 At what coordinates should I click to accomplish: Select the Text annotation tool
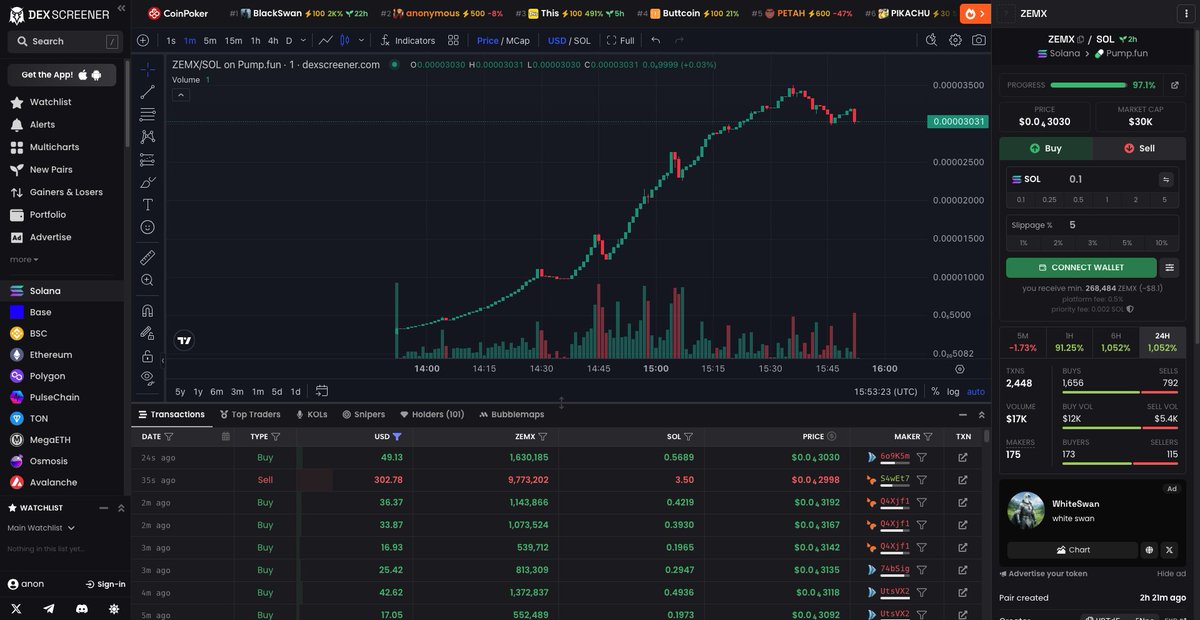click(x=148, y=204)
